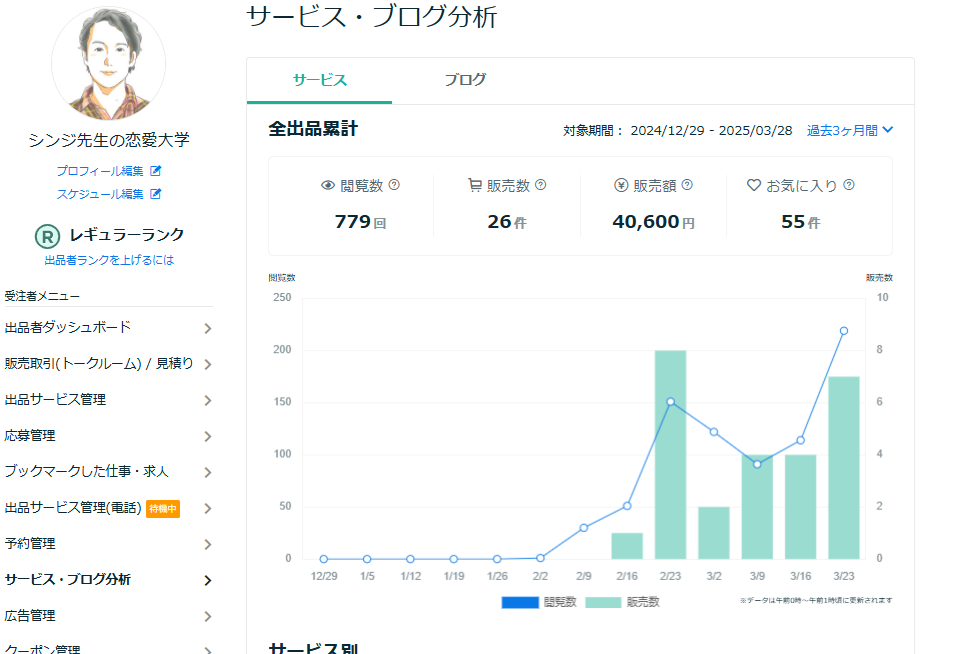Click the edit icon next to スケジュール編集

[x=155, y=194]
